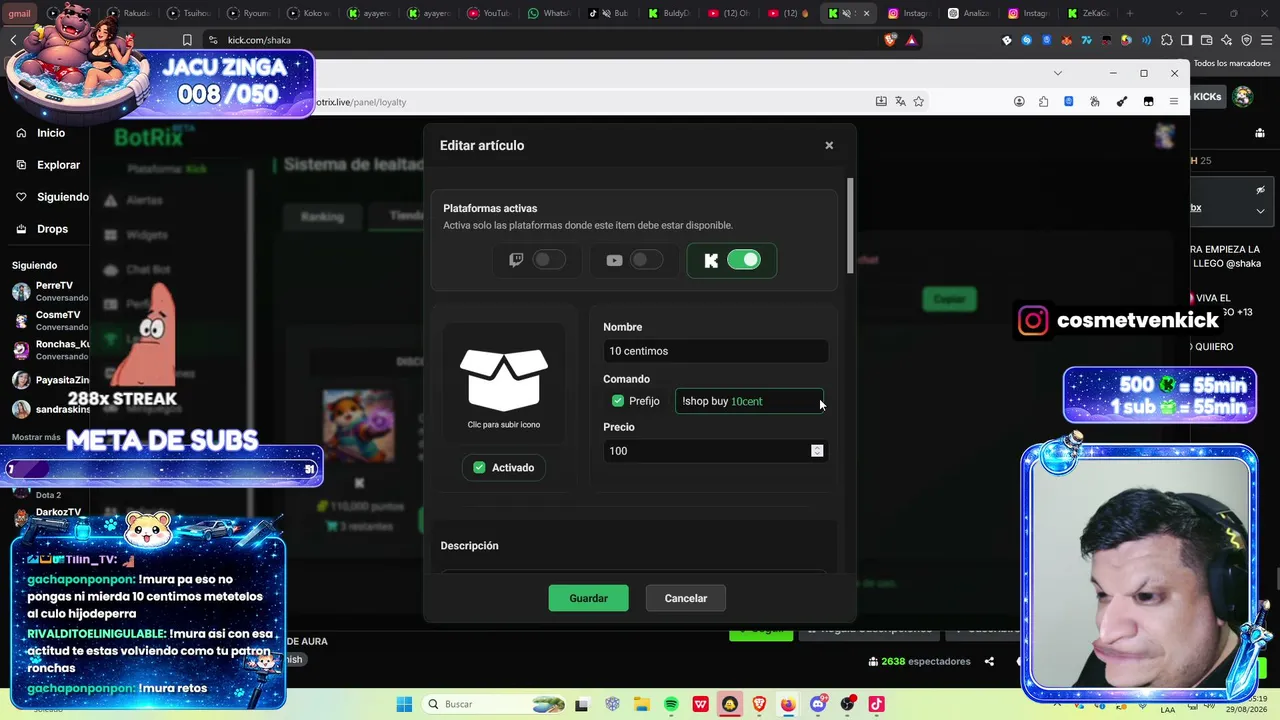Image resolution: width=1280 pixels, height=720 pixels.
Task: Switch to the WhatsApp browser tab
Action: pos(548,13)
